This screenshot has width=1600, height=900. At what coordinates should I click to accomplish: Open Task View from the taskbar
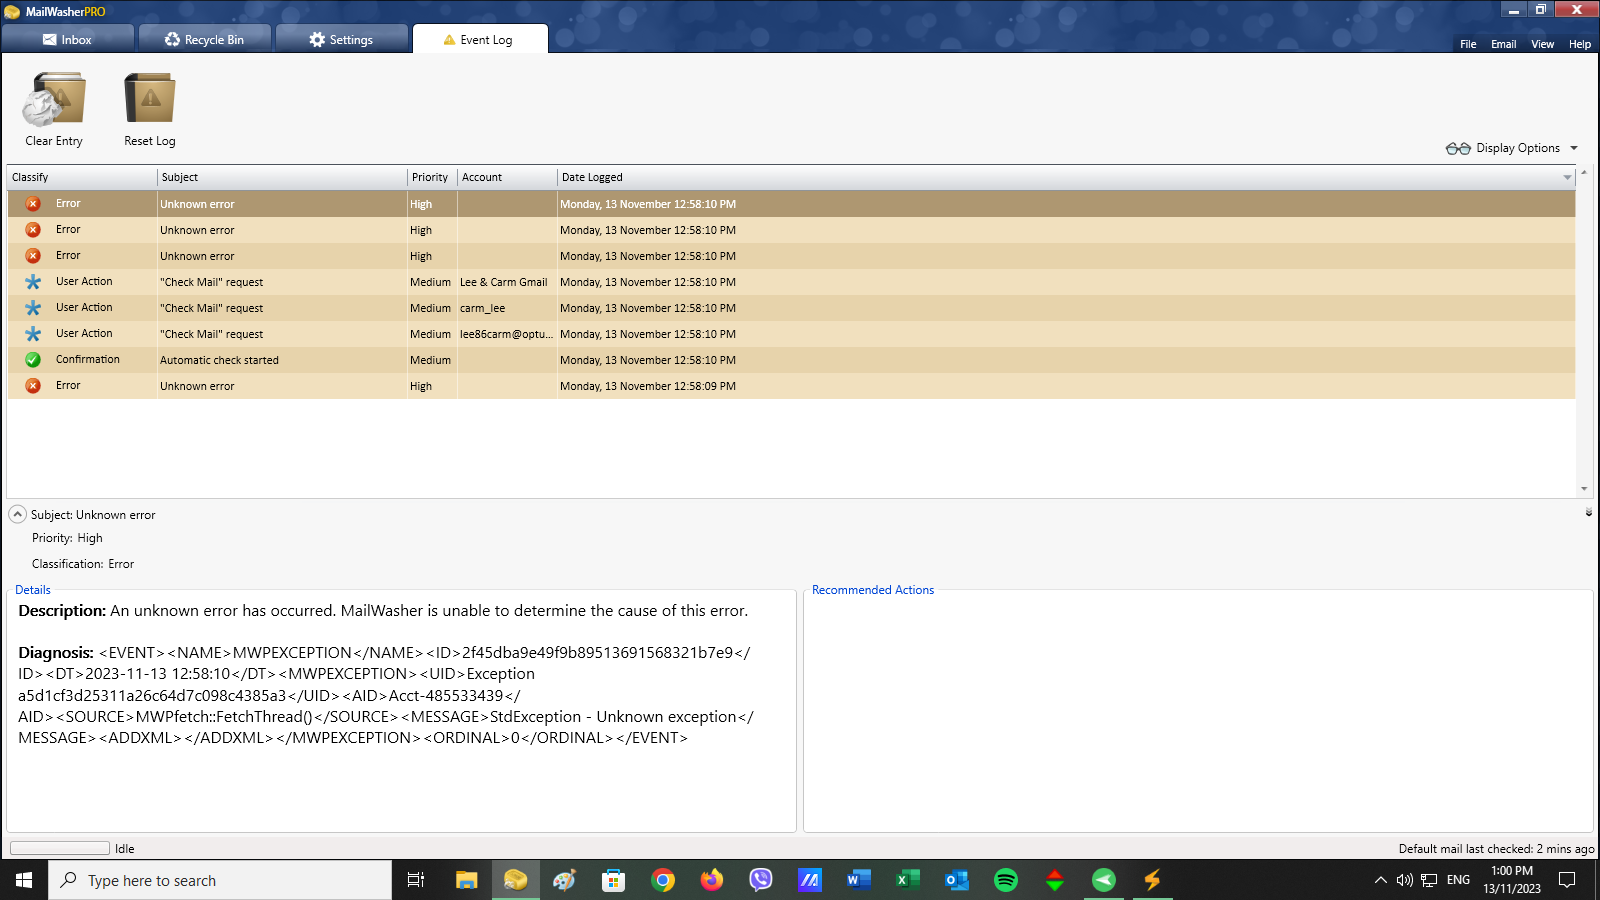[x=416, y=880]
